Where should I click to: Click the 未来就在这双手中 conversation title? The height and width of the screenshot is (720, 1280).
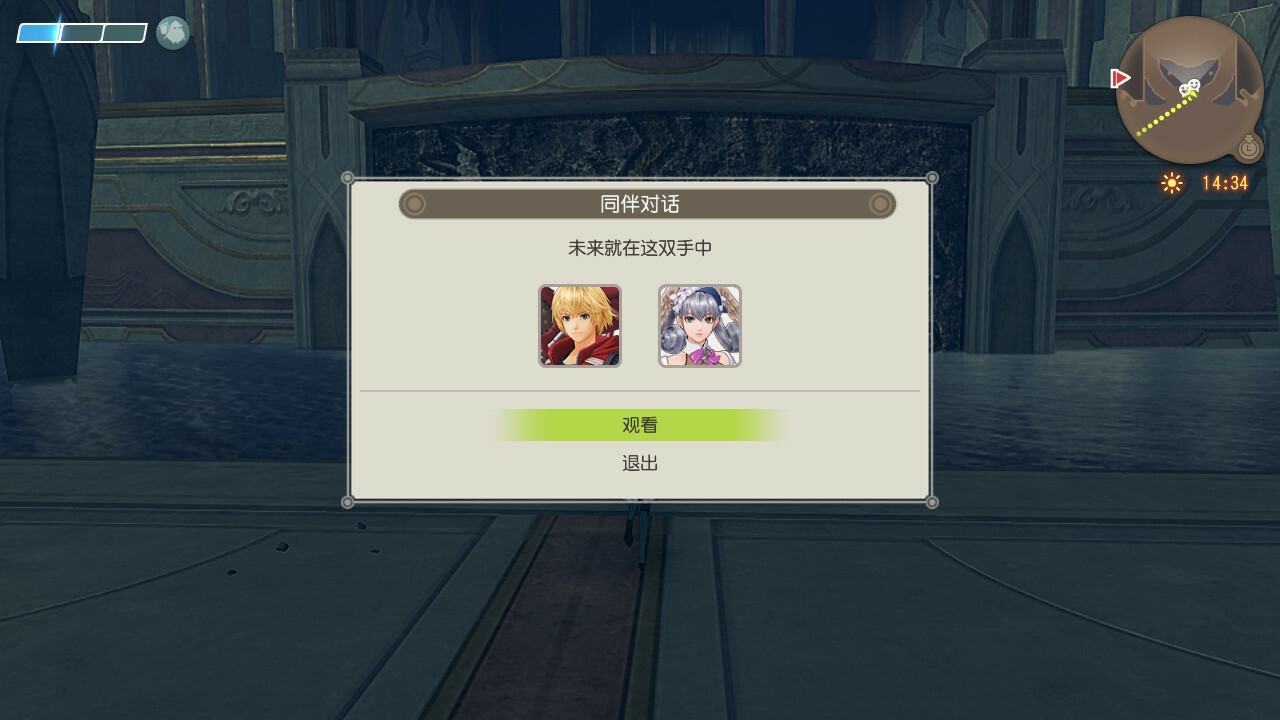point(640,248)
